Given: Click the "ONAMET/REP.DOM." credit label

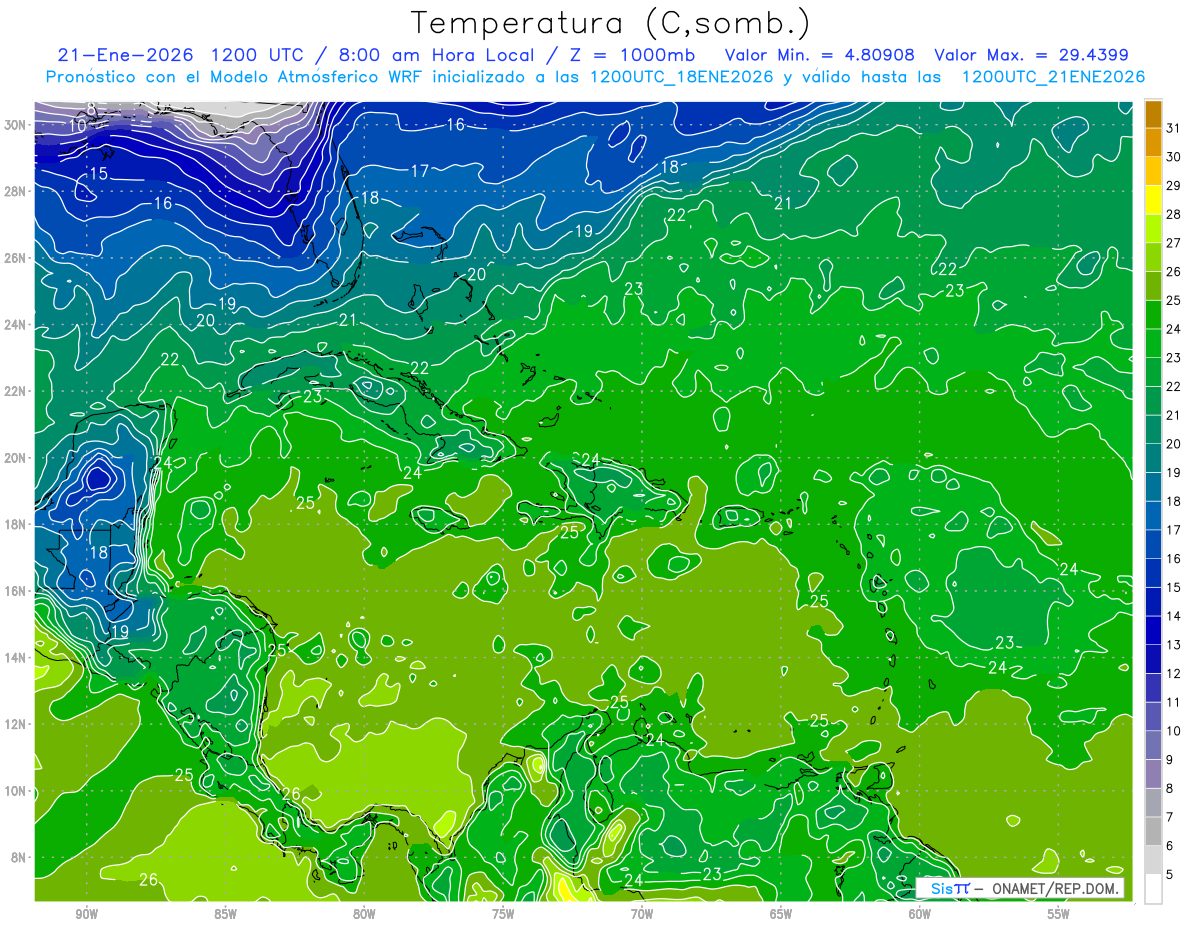Looking at the screenshot, I should tap(1054, 888).
